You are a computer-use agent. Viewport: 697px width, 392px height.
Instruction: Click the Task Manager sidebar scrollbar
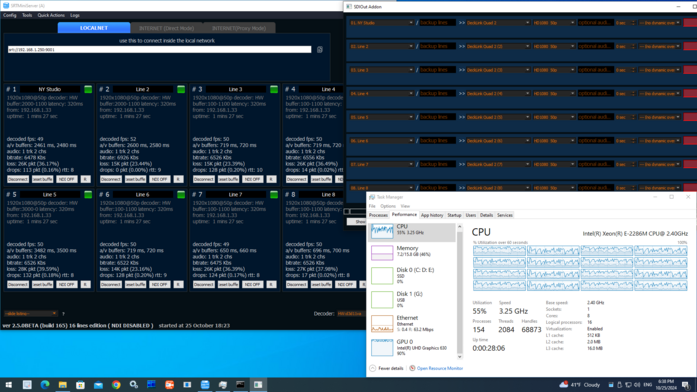(460, 292)
